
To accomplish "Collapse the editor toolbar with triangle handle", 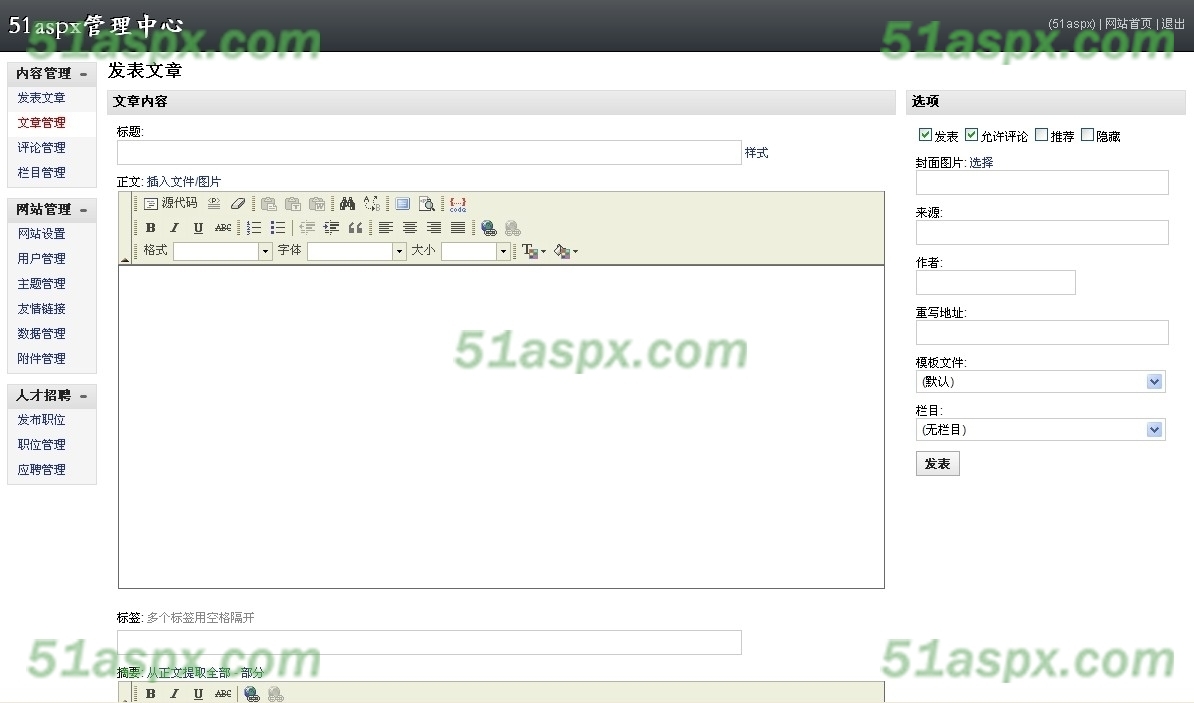I will (x=125, y=260).
